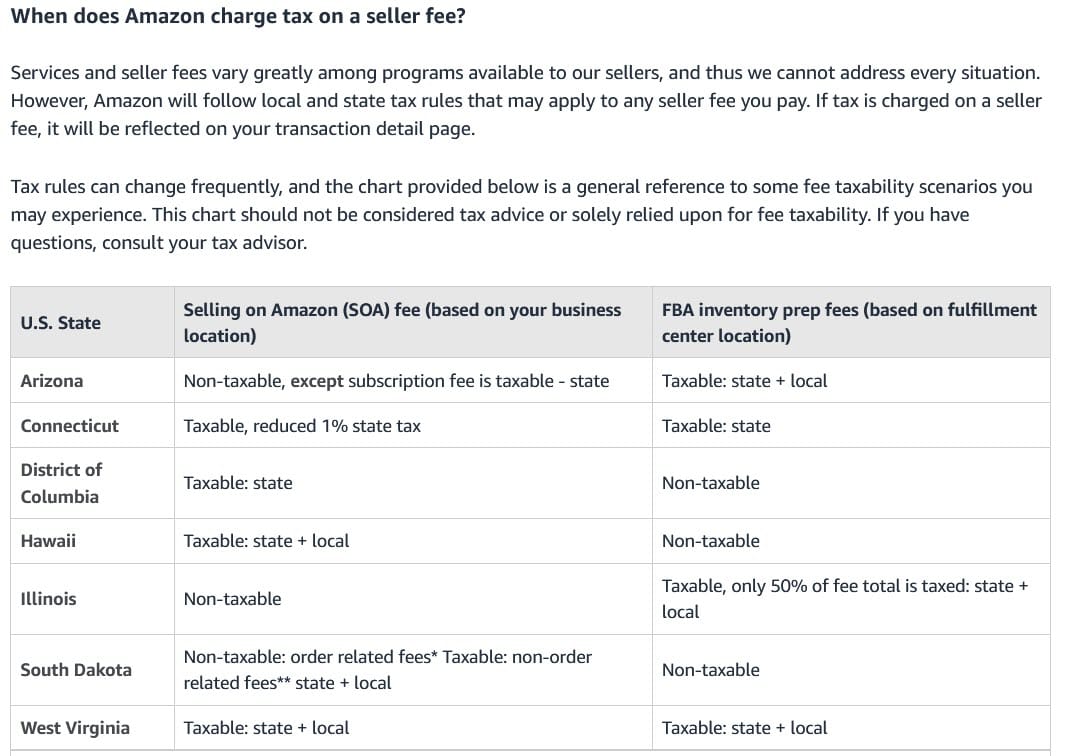Select the Illinois row label
Image resolution: width=1066 pixels, height=756 pixels.
pos(48,599)
